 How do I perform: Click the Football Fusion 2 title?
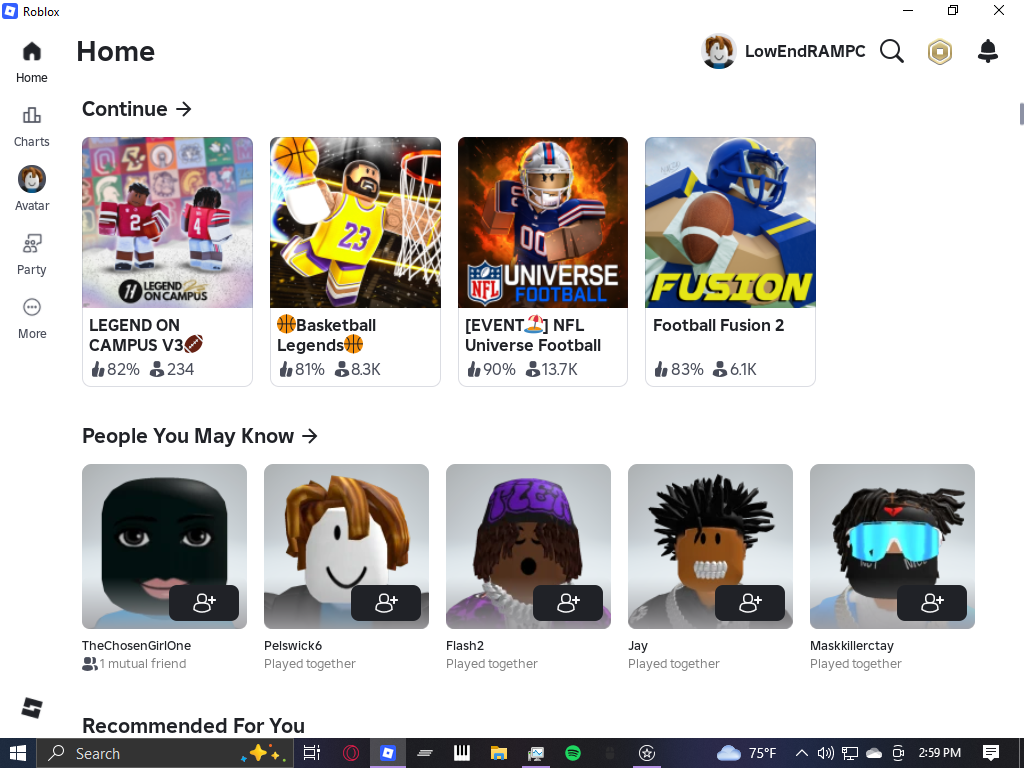pyautogui.click(x=718, y=325)
